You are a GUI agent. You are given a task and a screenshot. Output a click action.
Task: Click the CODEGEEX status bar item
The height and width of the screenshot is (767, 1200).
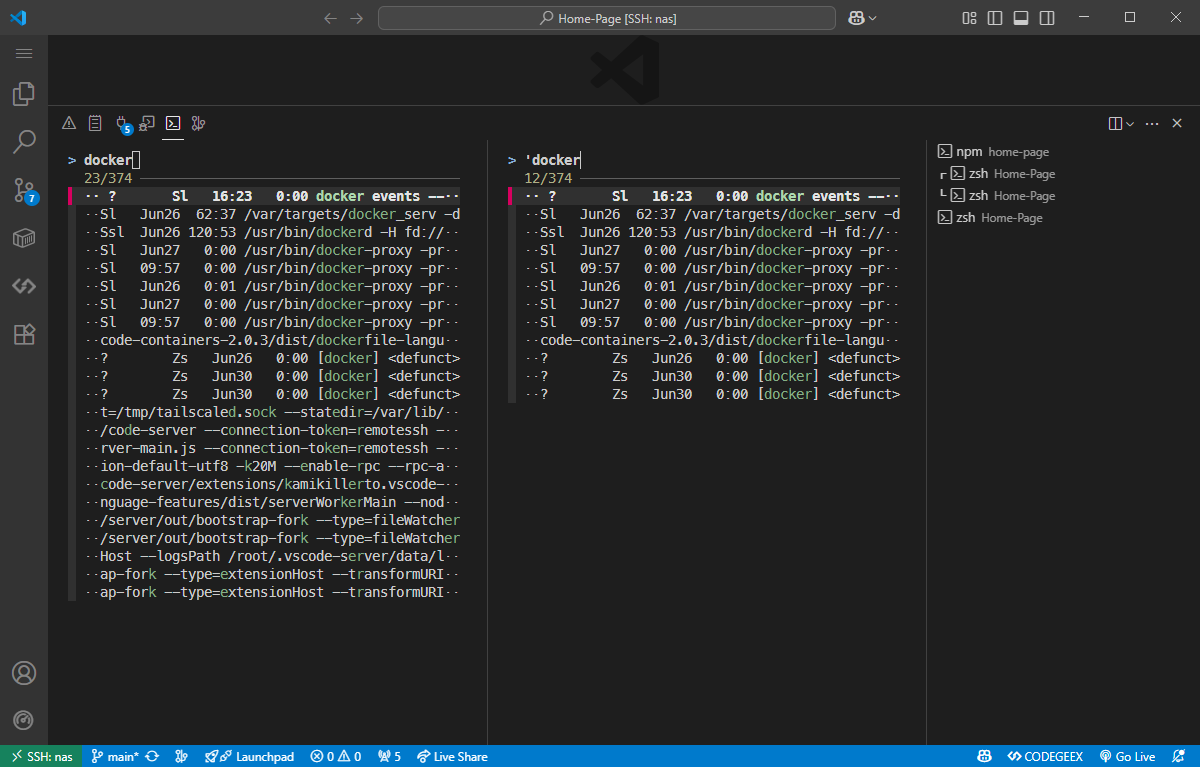click(x=1046, y=756)
